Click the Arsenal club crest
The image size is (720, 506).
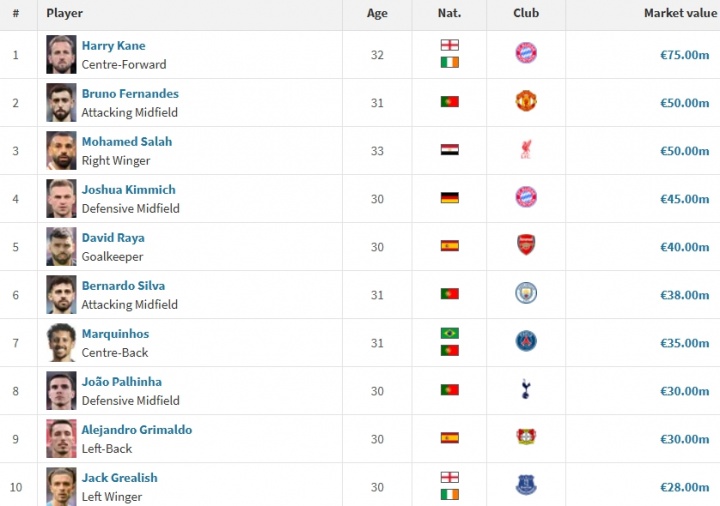(x=526, y=246)
